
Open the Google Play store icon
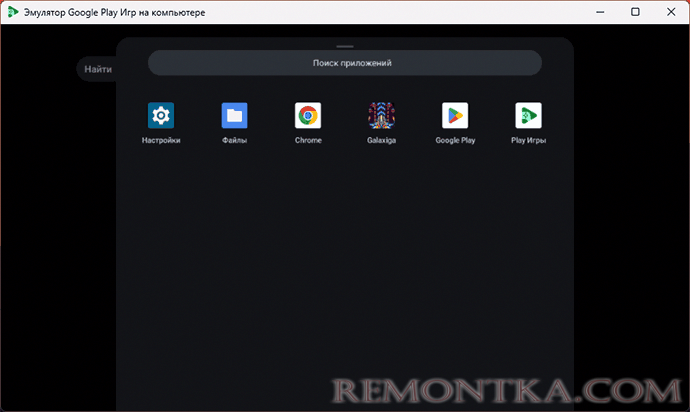click(455, 116)
